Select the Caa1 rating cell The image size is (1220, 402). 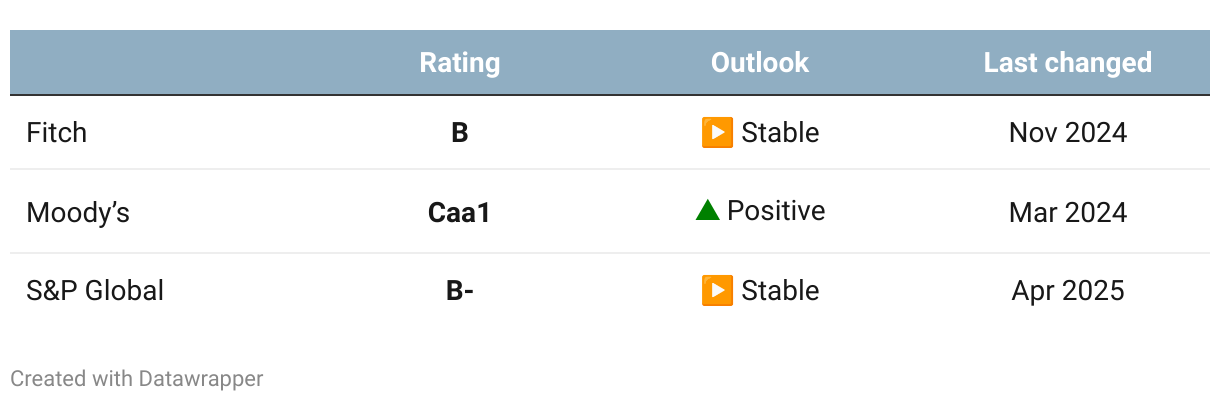click(460, 212)
